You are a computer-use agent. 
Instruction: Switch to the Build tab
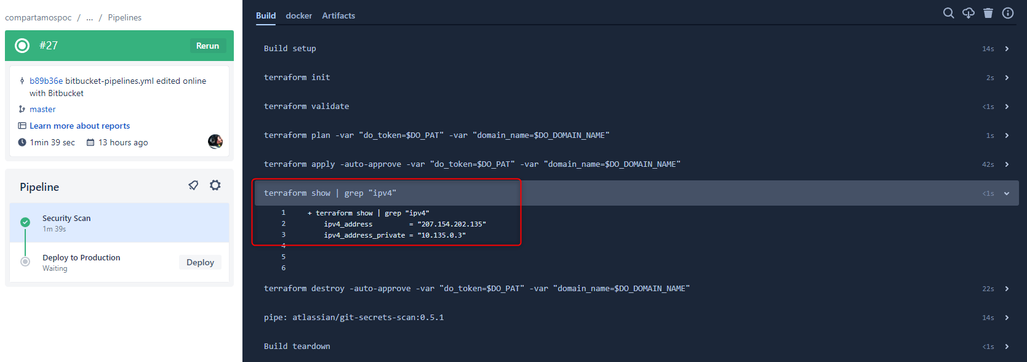click(266, 16)
